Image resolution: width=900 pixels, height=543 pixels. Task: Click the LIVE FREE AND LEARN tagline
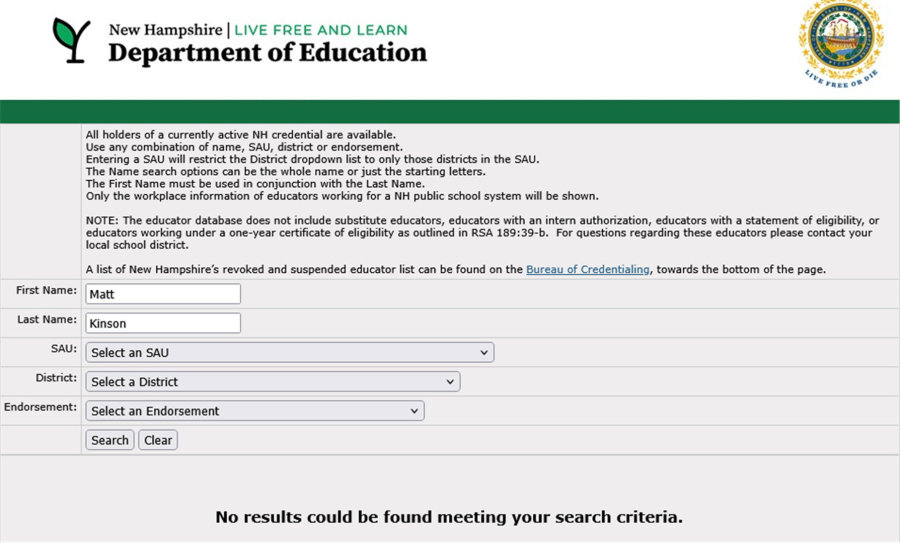pos(321,30)
